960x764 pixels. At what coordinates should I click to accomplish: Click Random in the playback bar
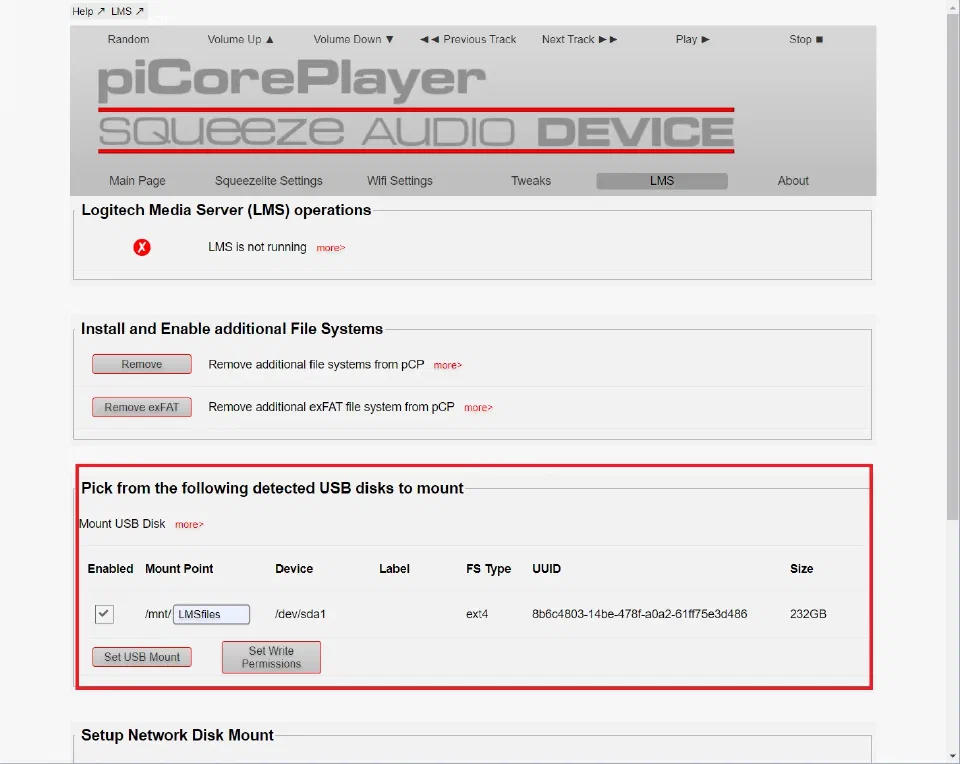tap(129, 39)
